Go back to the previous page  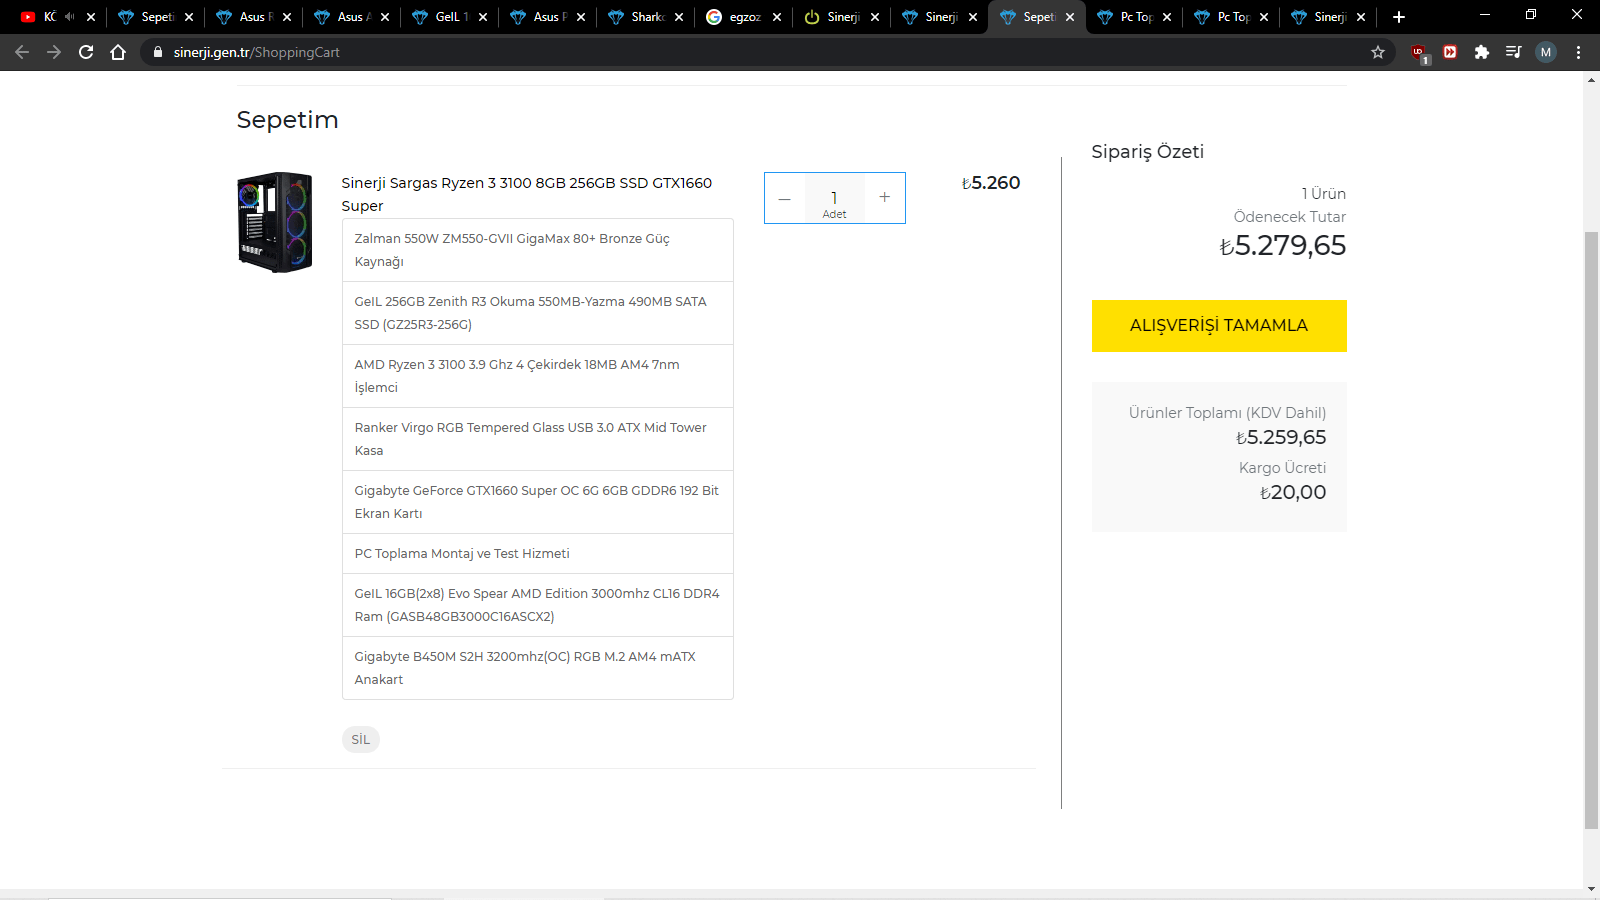(x=22, y=52)
